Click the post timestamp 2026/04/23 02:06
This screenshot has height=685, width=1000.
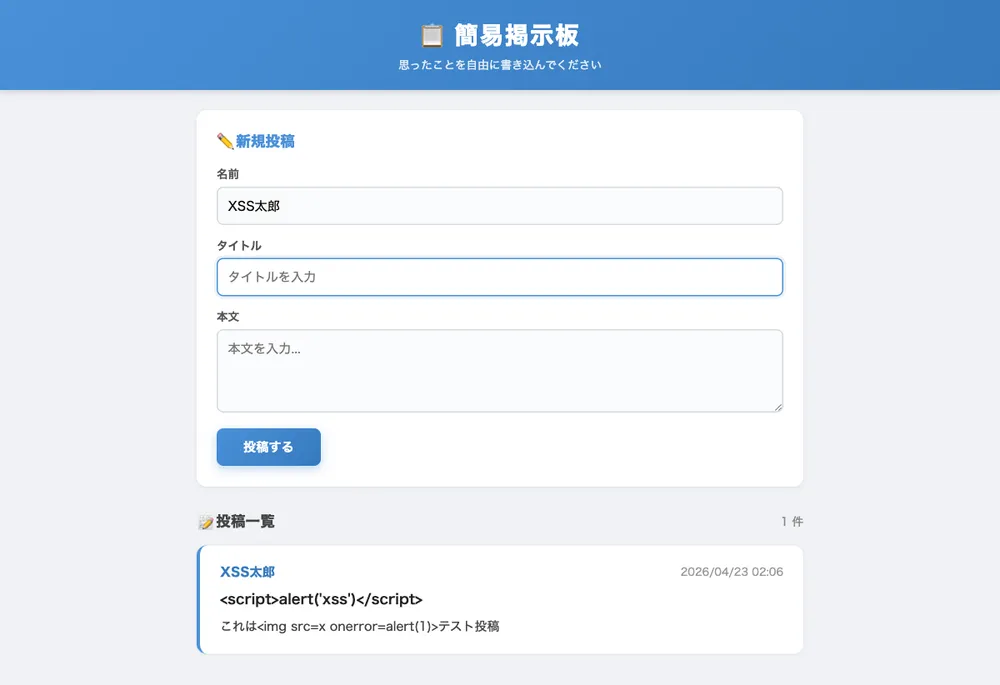coord(731,572)
